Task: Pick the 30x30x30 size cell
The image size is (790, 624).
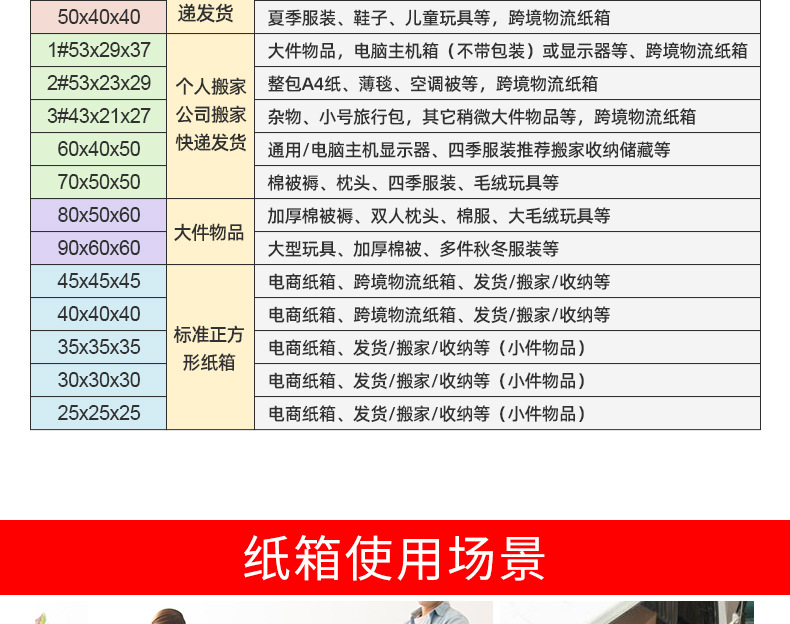Action: tap(99, 380)
